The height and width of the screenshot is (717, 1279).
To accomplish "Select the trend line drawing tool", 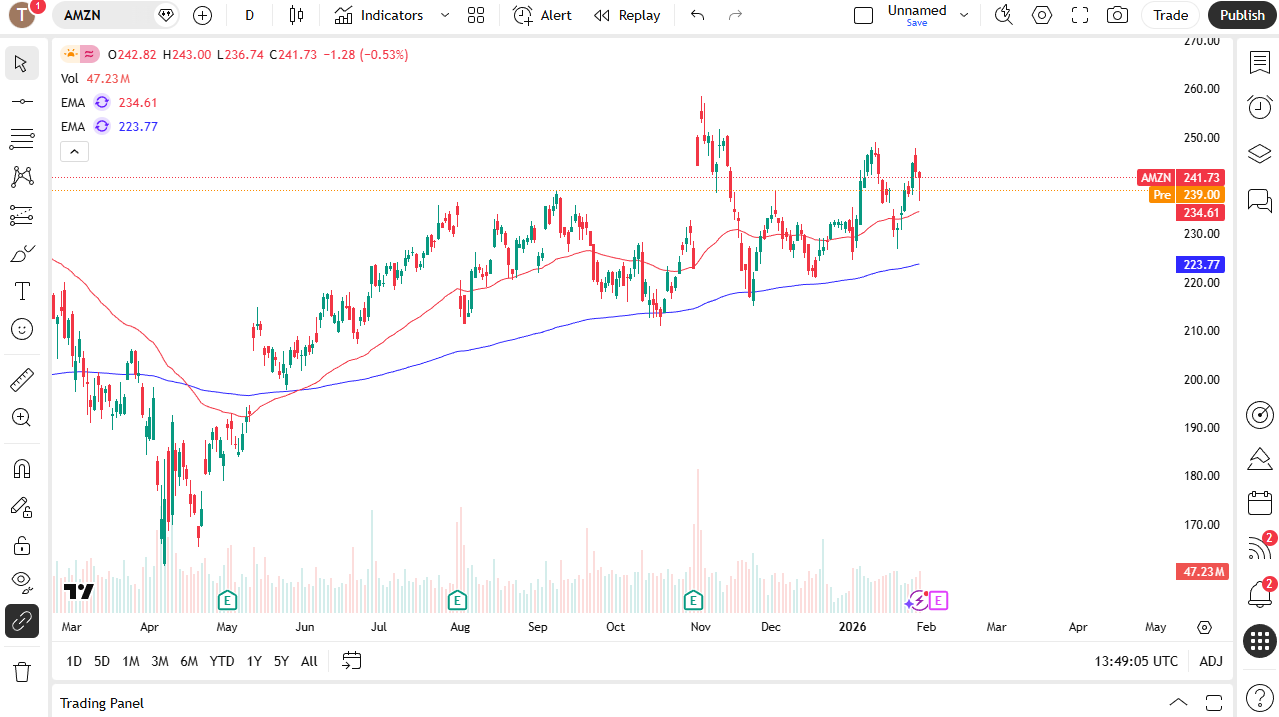I will pyautogui.click(x=21, y=101).
